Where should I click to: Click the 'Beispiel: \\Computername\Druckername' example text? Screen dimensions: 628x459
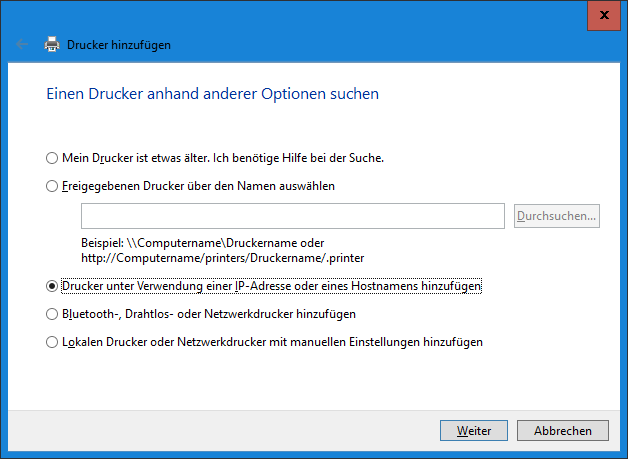(202, 243)
